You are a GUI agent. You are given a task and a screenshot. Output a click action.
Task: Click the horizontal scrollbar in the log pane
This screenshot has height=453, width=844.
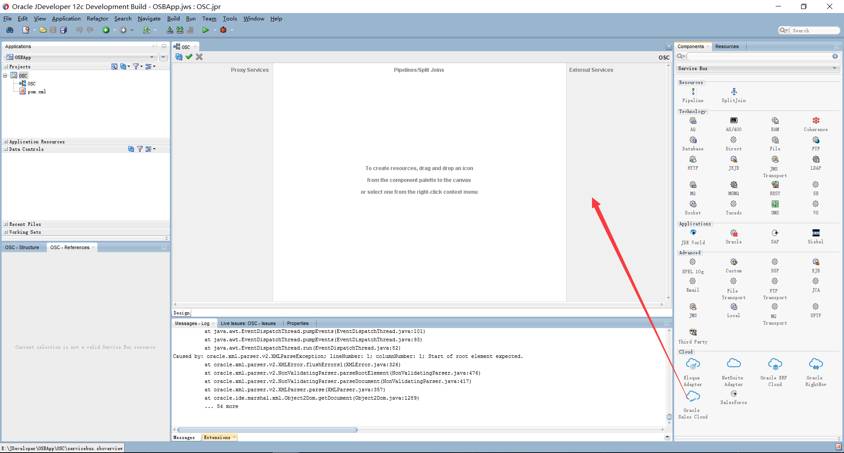pyautogui.click(x=267, y=429)
